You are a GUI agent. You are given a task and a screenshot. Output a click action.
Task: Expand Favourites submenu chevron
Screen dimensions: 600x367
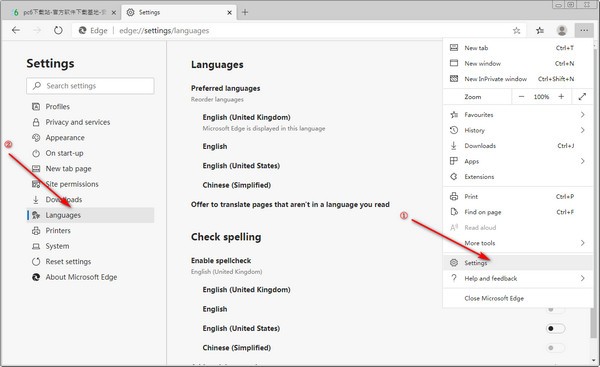pyautogui.click(x=582, y=114)
